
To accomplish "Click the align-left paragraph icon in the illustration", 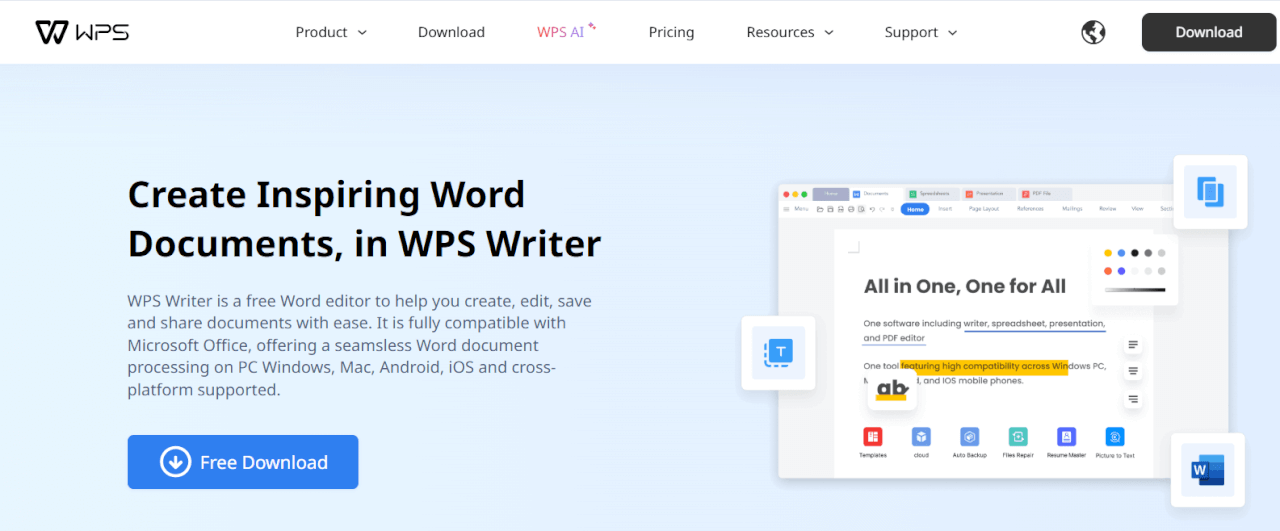I will click(1133, 345).
